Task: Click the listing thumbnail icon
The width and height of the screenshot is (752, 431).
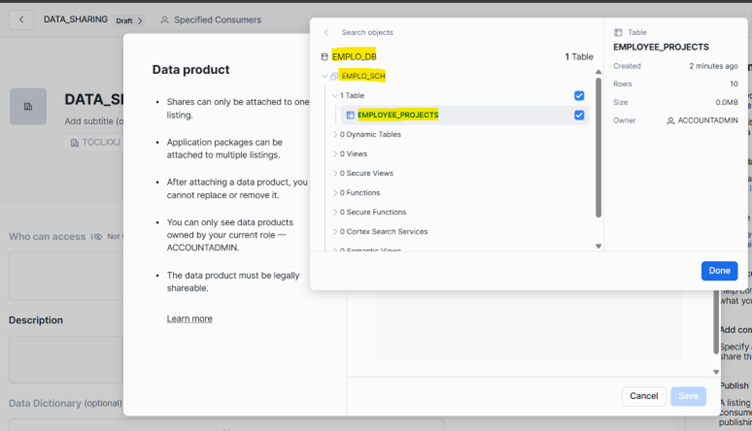Action: click(28, 106)
